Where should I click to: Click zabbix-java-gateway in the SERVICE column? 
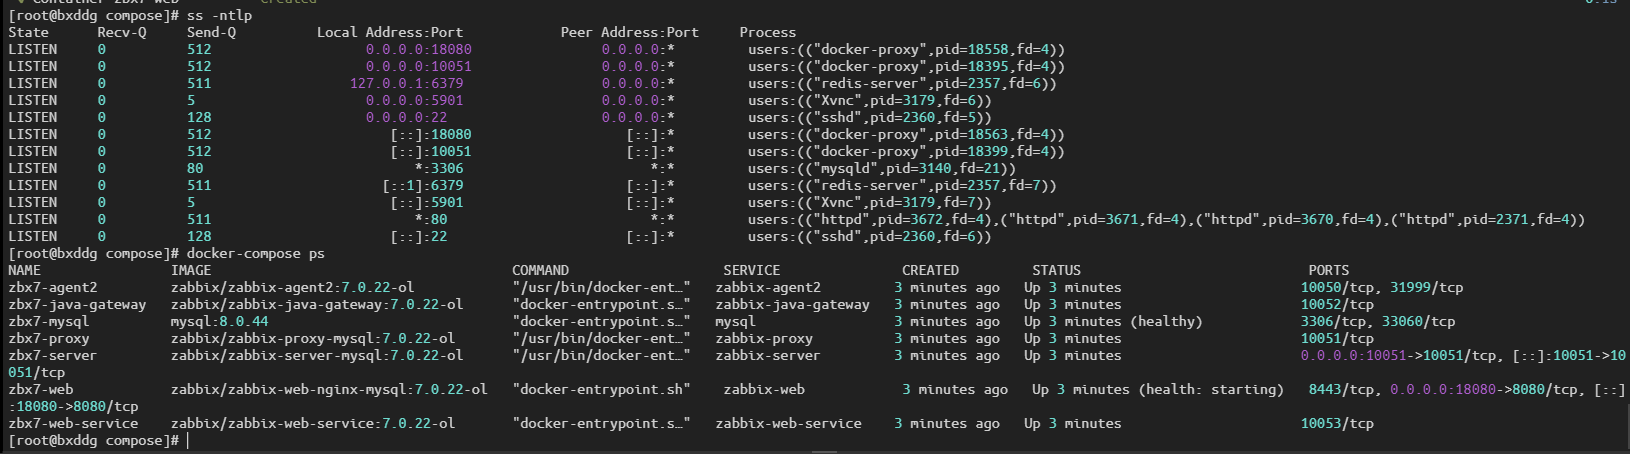[x=792, y=304]
